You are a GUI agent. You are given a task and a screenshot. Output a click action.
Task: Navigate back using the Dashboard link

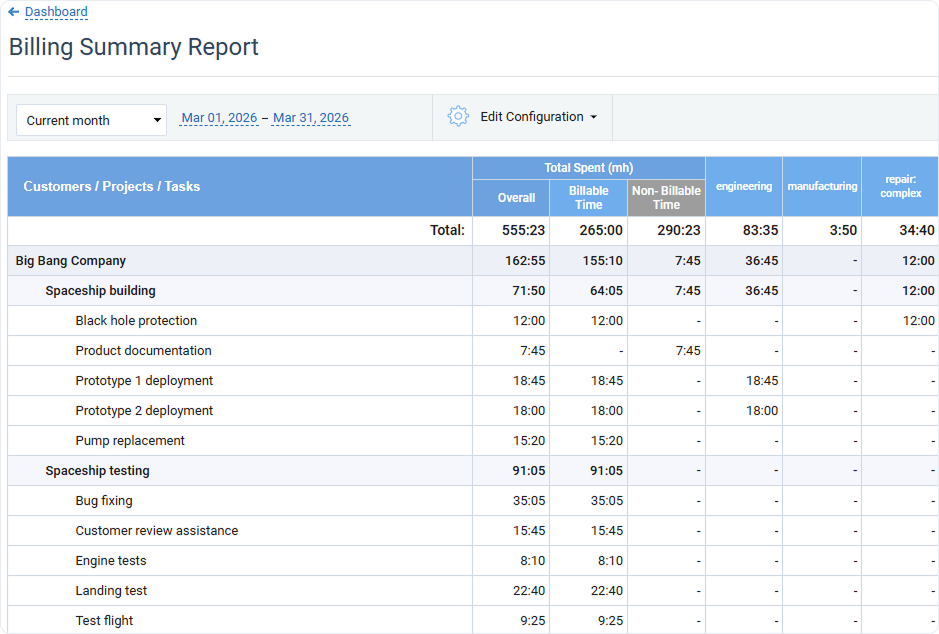54,12
